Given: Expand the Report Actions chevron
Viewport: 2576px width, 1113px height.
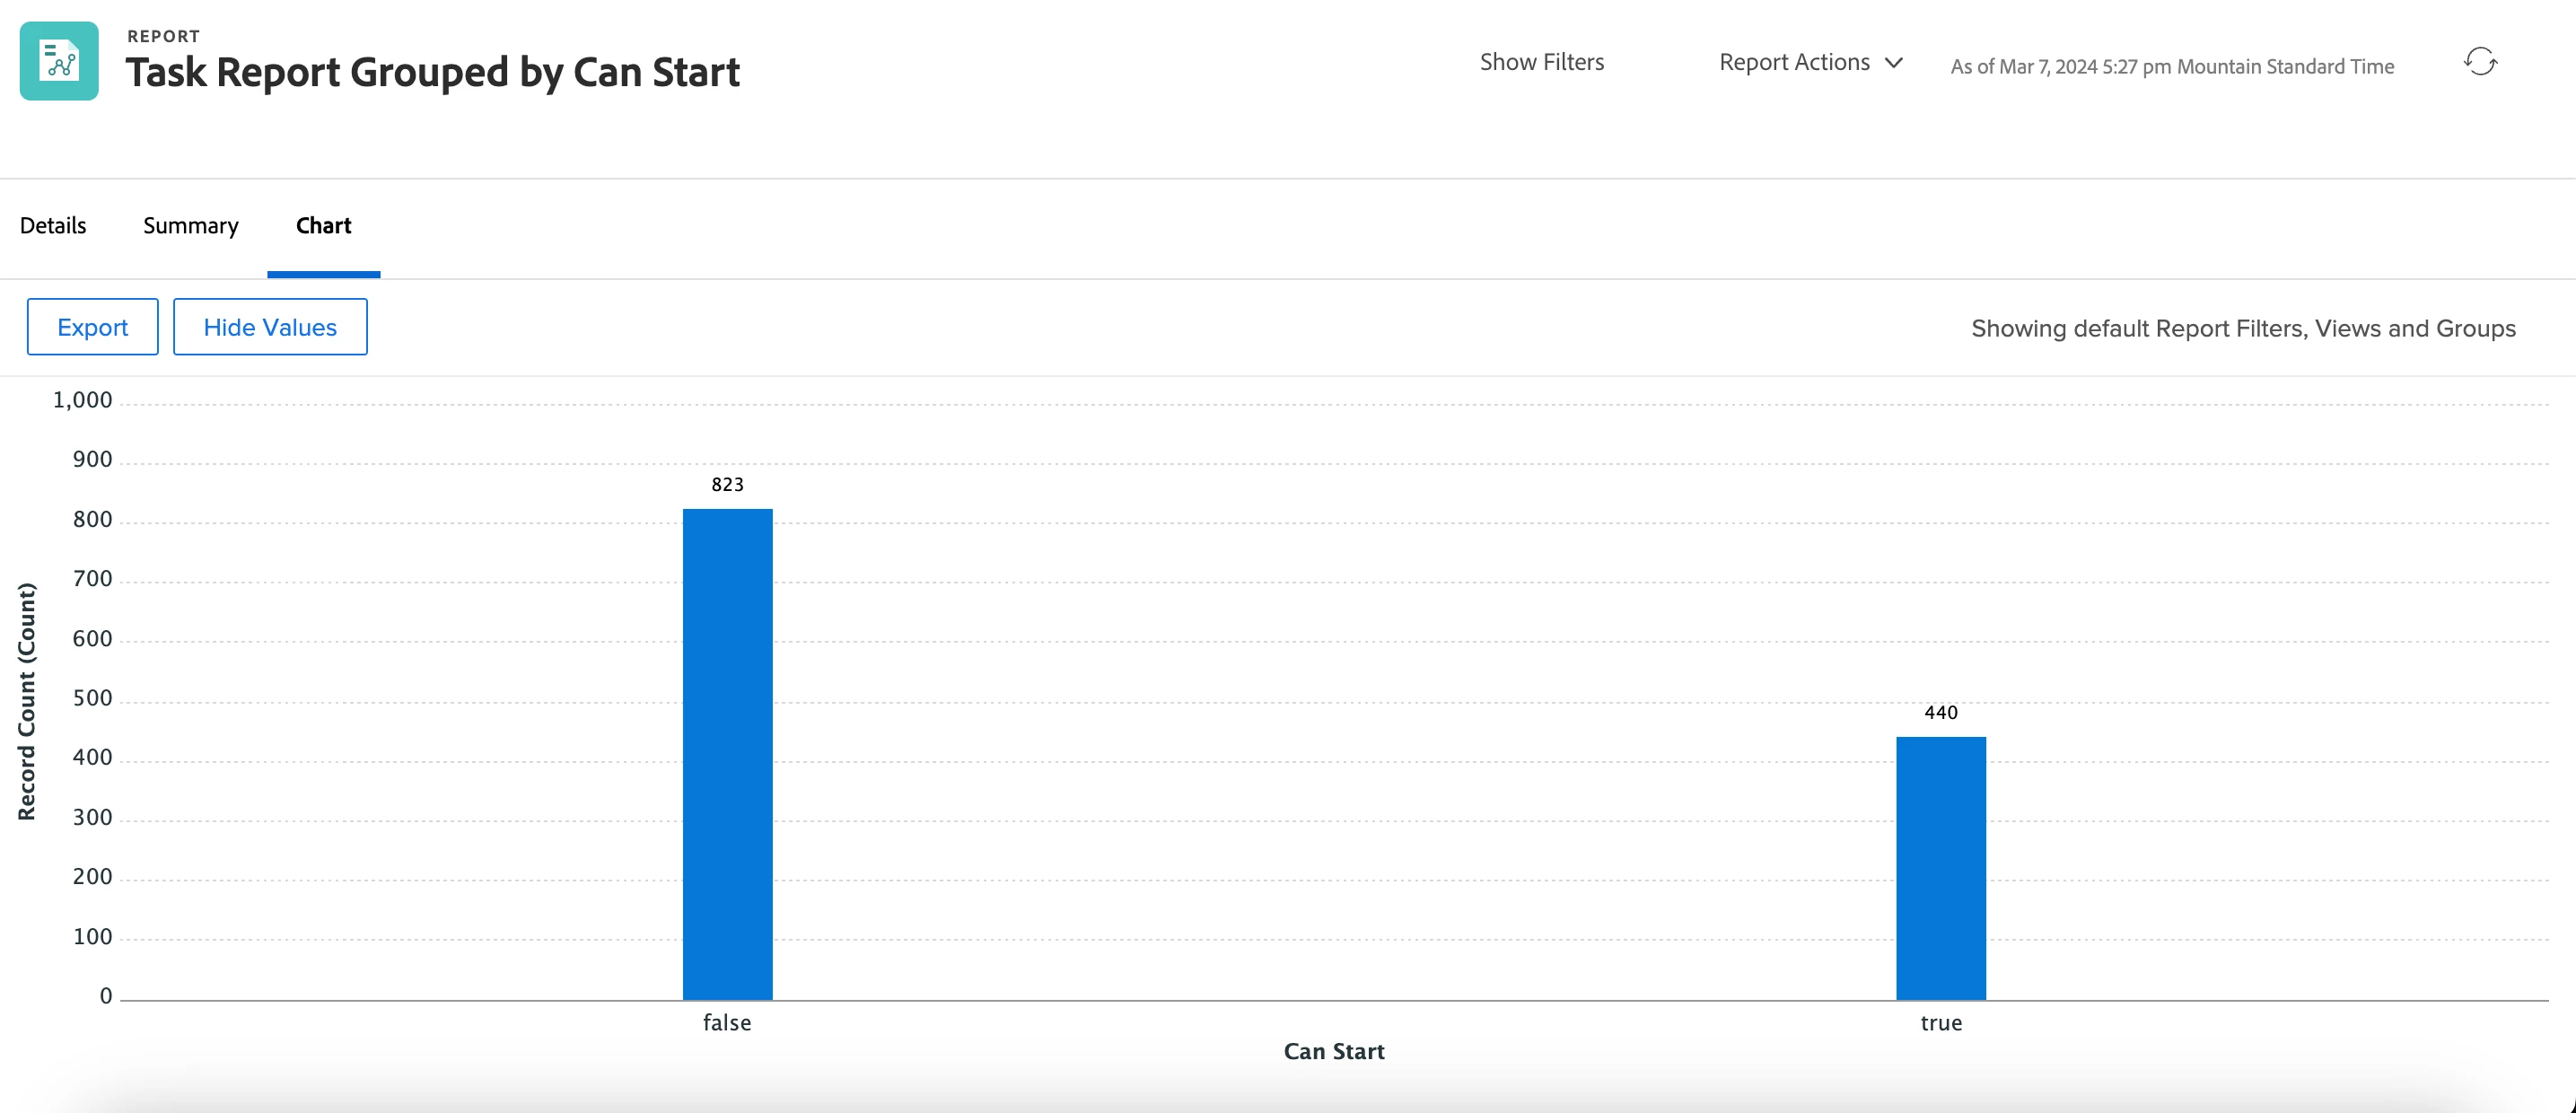Looking at the screenshot, I should click(x=1893, y=63).
